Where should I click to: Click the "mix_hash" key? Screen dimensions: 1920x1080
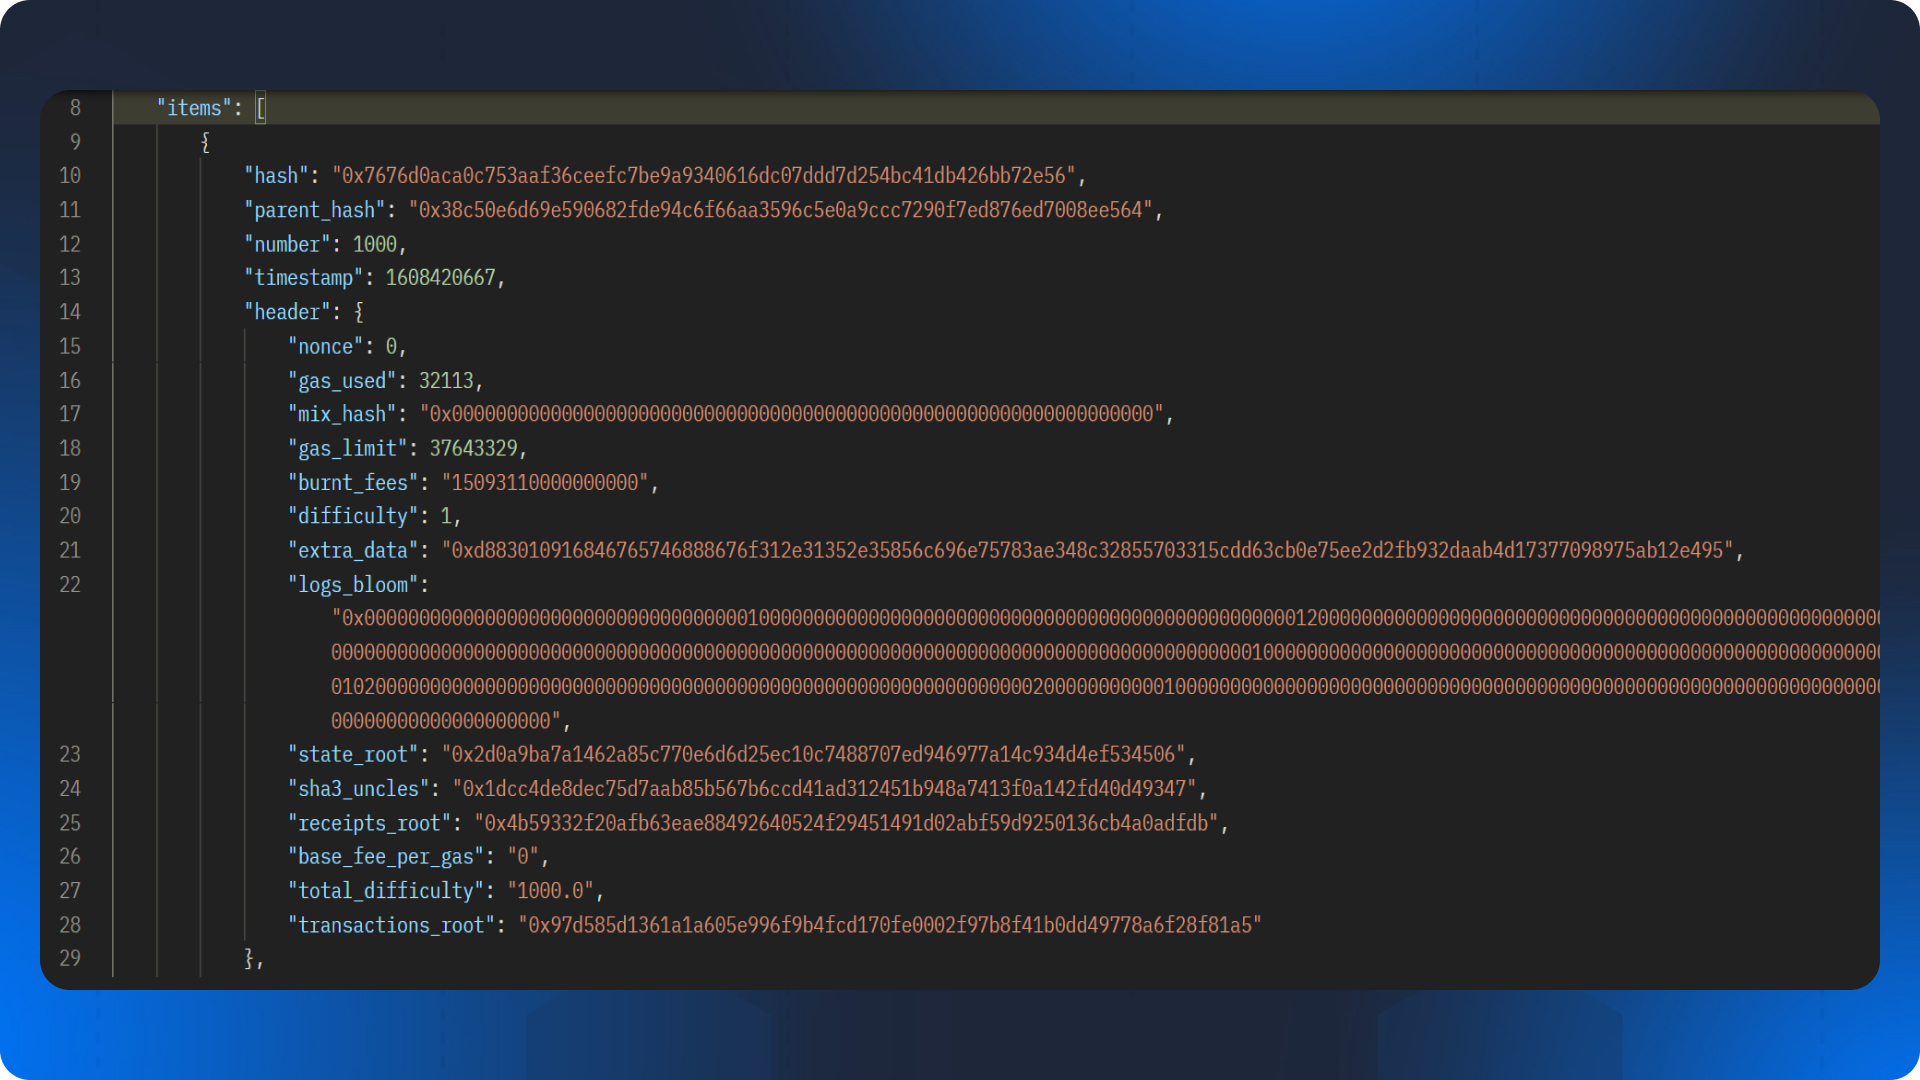[342, 414]
